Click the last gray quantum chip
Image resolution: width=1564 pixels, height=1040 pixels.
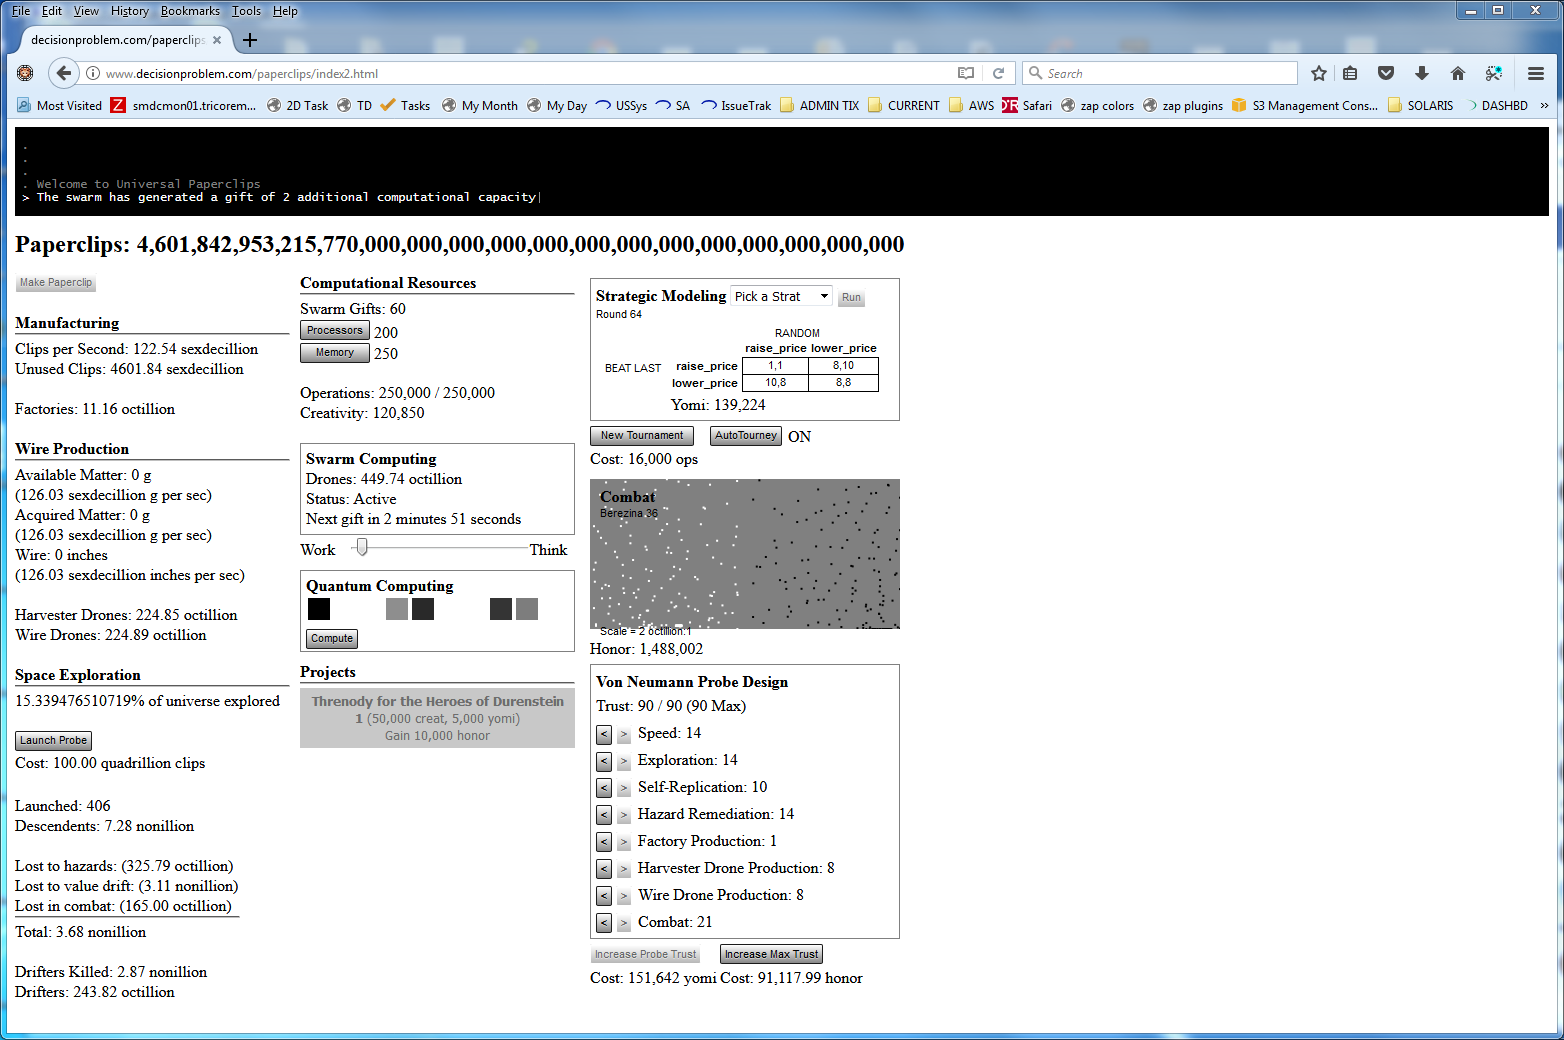coord(527,609)
